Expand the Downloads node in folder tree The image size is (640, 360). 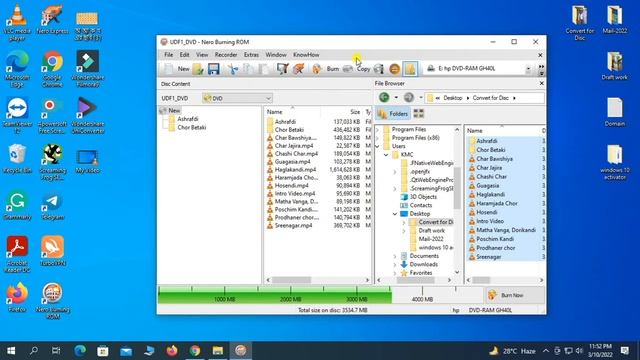(395, 264)
